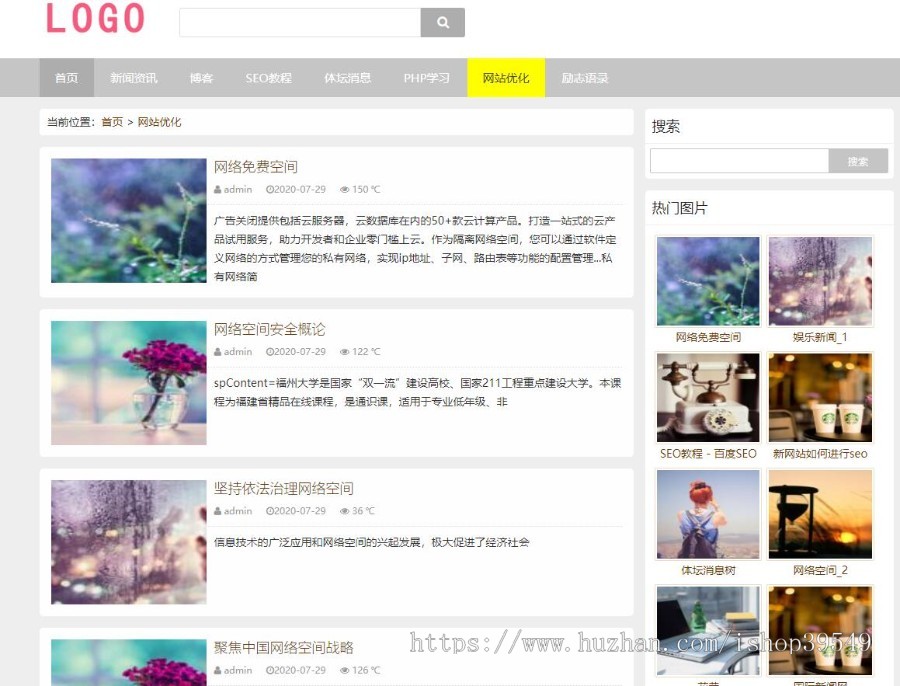Click the eye icon beside 126 ℃
Screen dimensions: 900x686
tap(344, 671)
